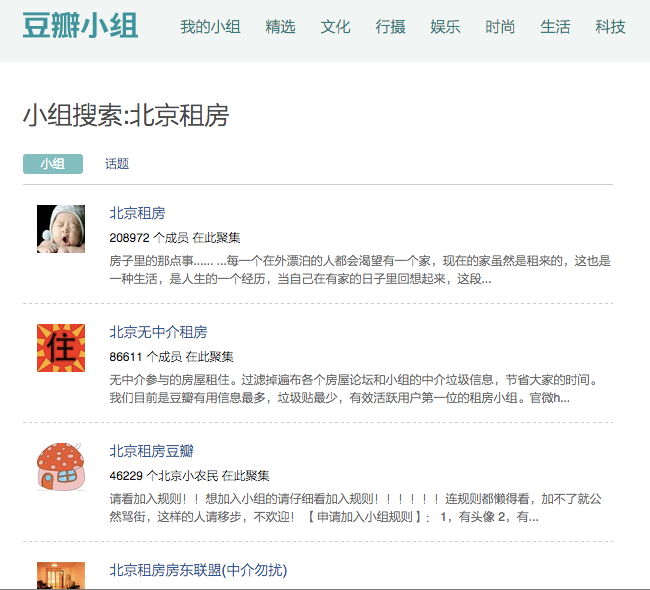
Task: Click description starting 房子里的那点事
Action: tap(360, 270)
